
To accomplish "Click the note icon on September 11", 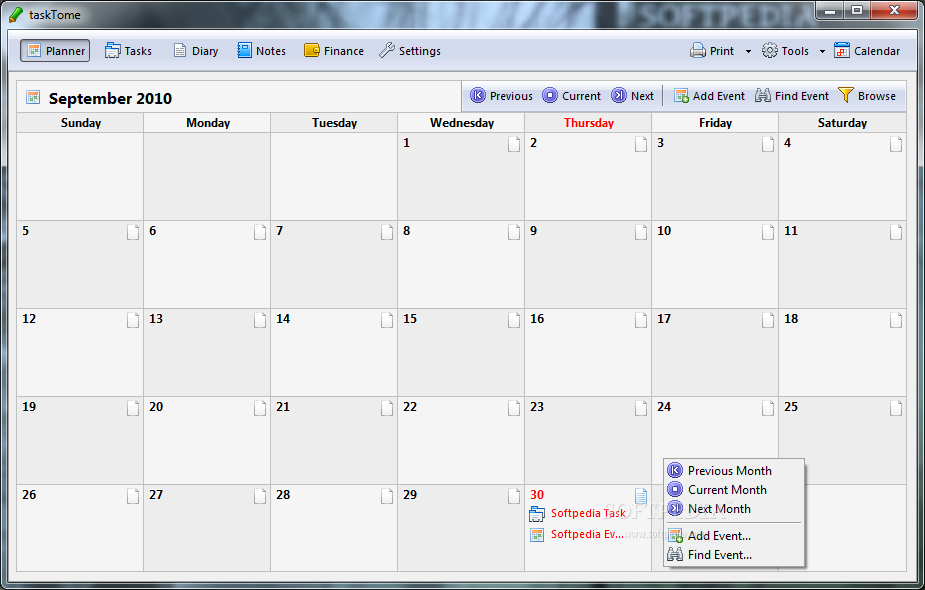I will click(x=896, y=232).
